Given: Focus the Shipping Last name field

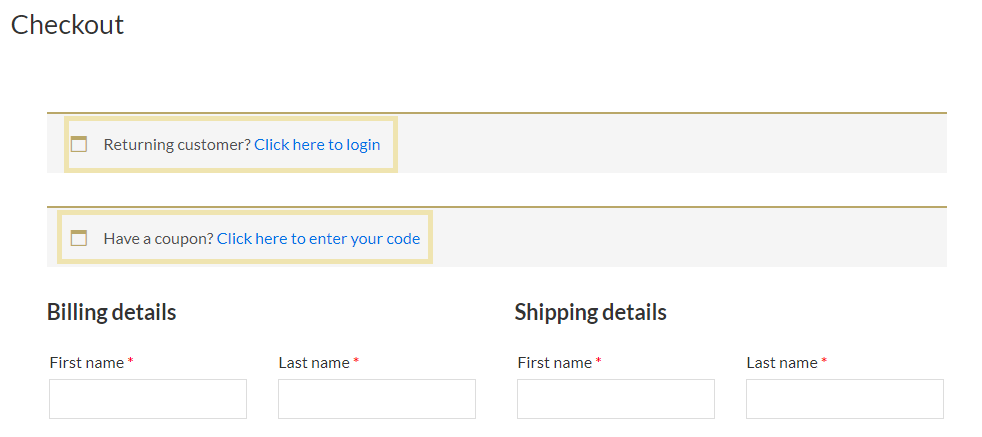Looking at the screenshot, I should 845,399.
